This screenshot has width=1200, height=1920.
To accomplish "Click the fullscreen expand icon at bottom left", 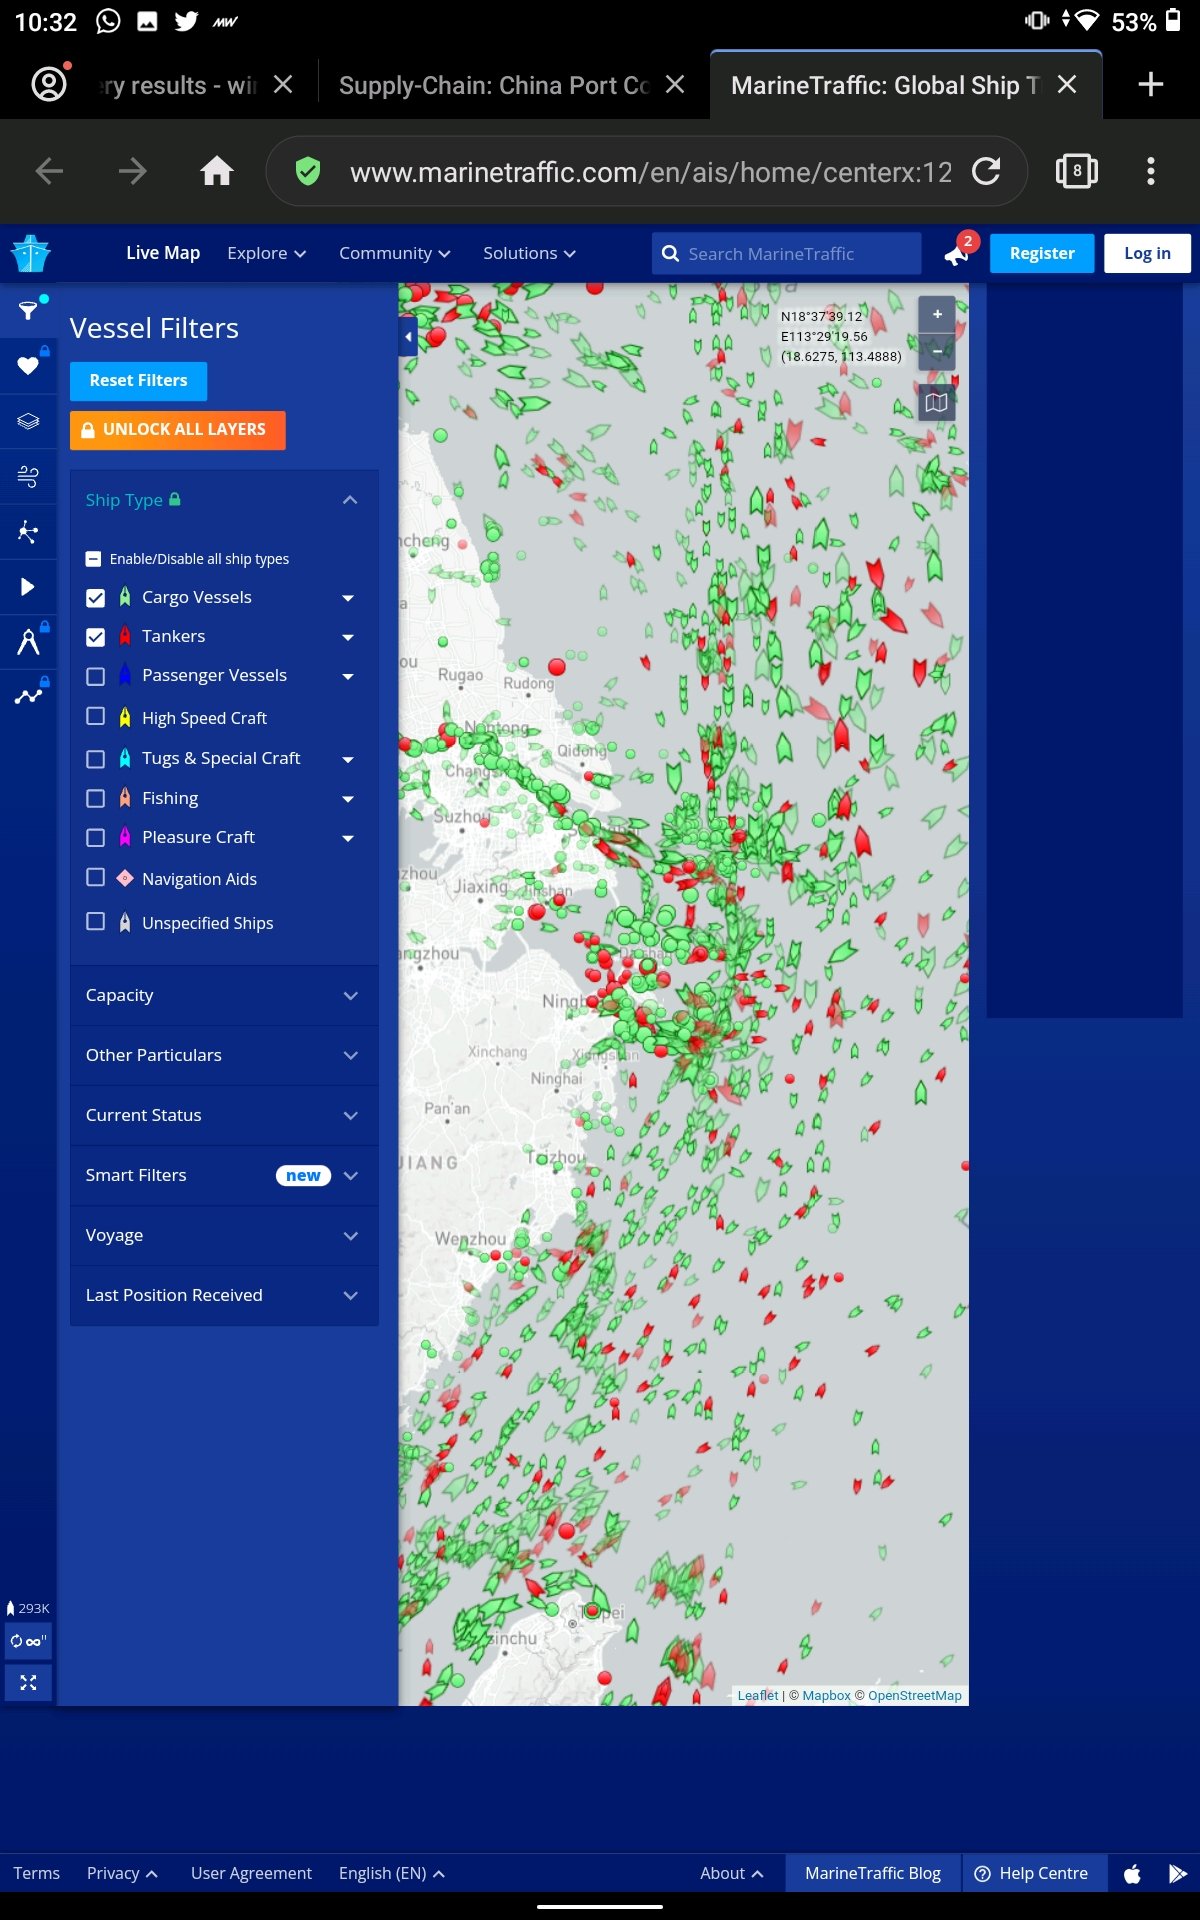I will (28, 1682).
